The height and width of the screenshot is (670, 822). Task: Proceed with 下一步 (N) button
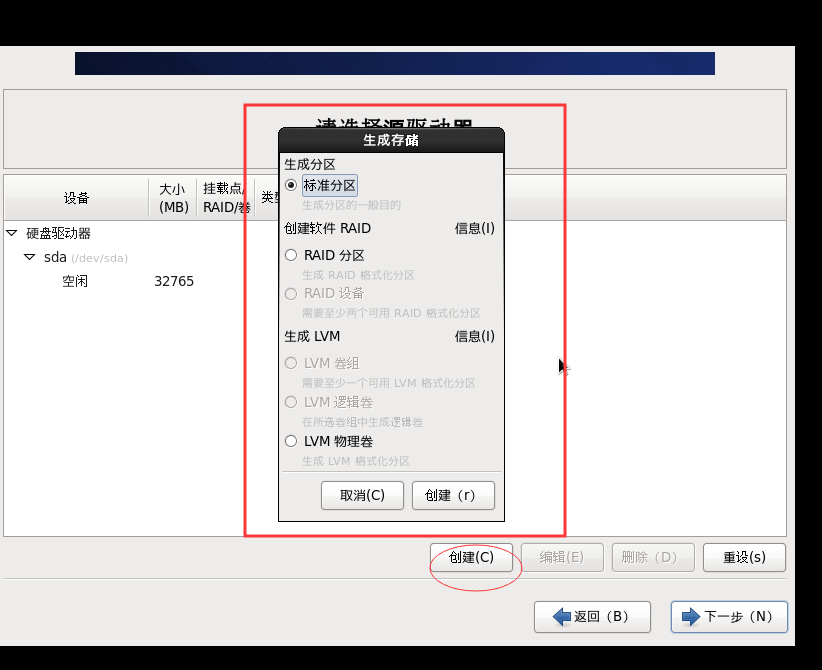pyautogui.click(x=729, y=617)
